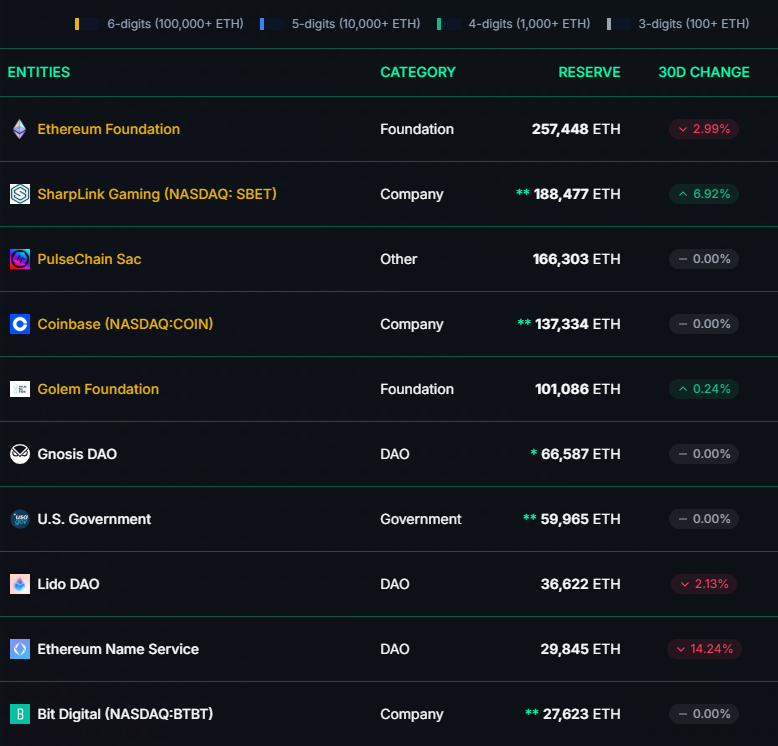Click the Lido DAO logo icon

(19, 584)
